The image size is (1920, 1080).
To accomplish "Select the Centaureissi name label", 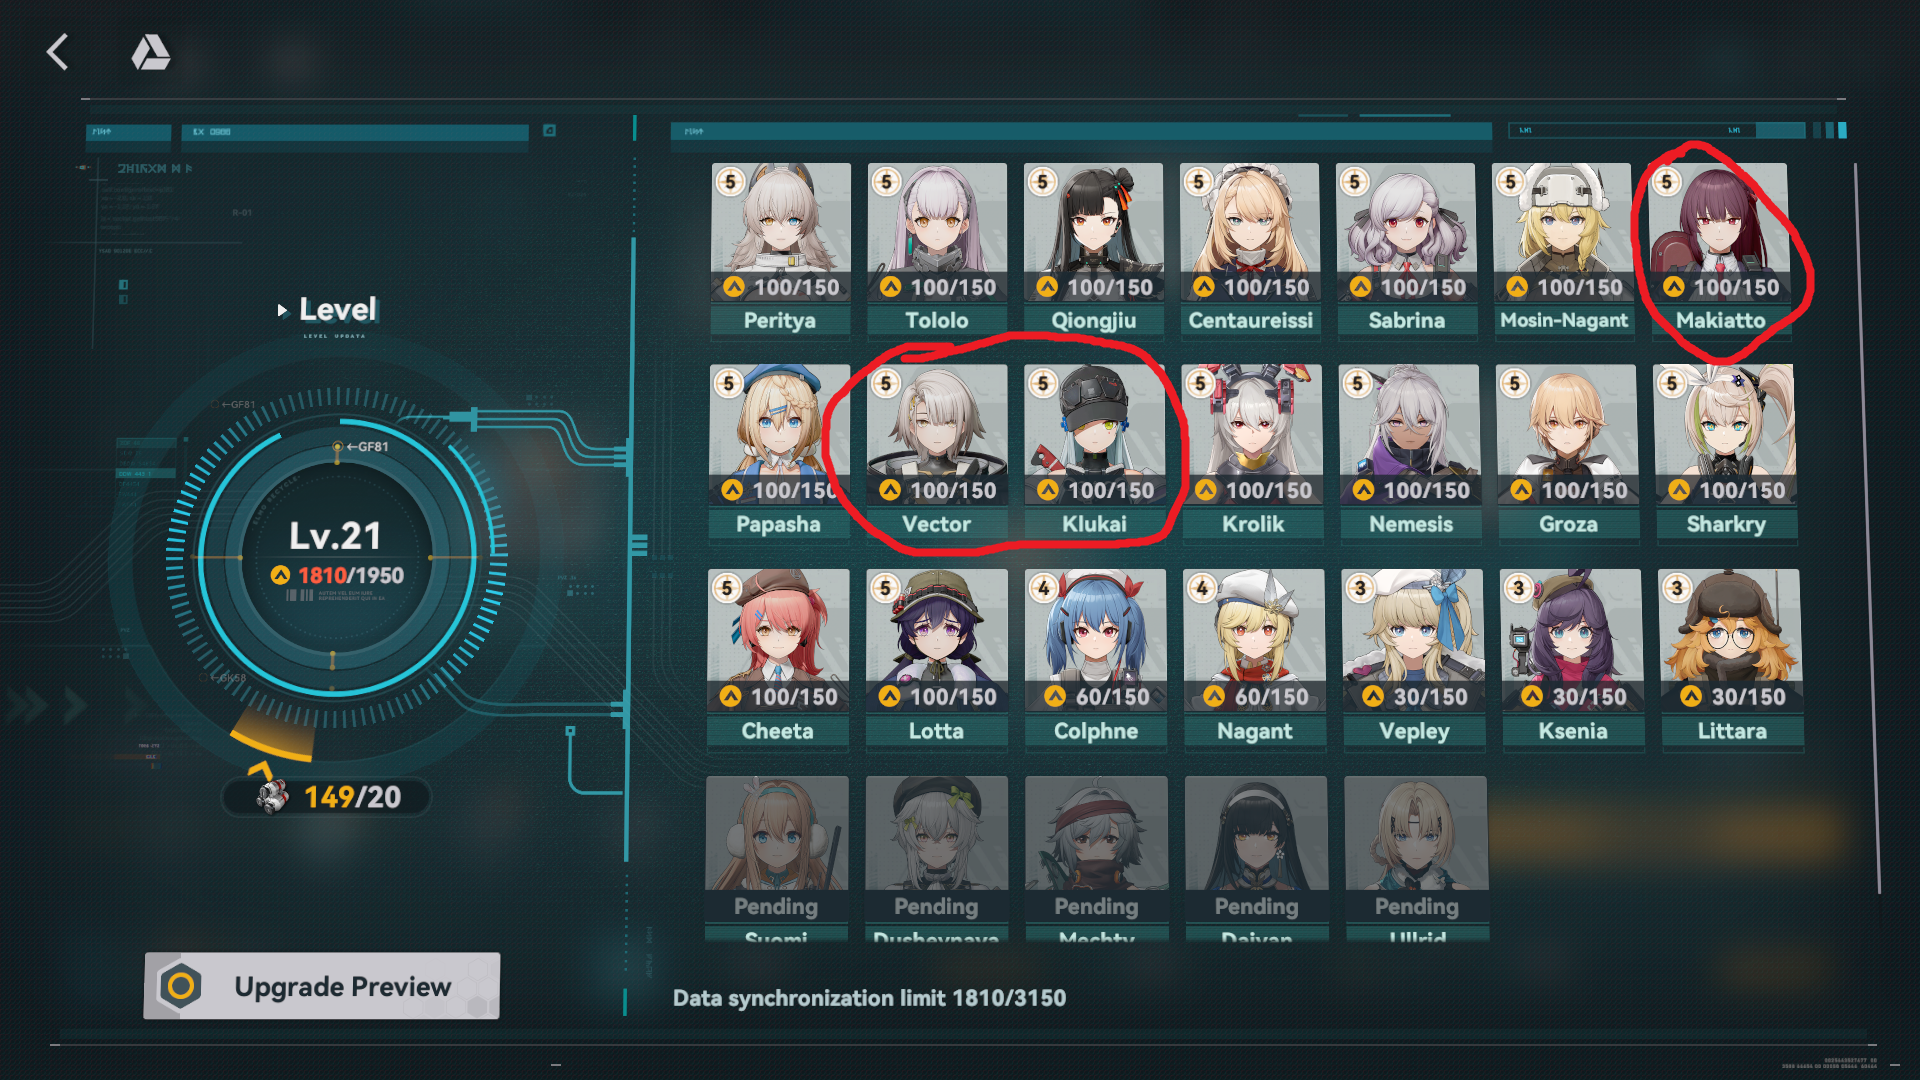I will point(1250,321).
